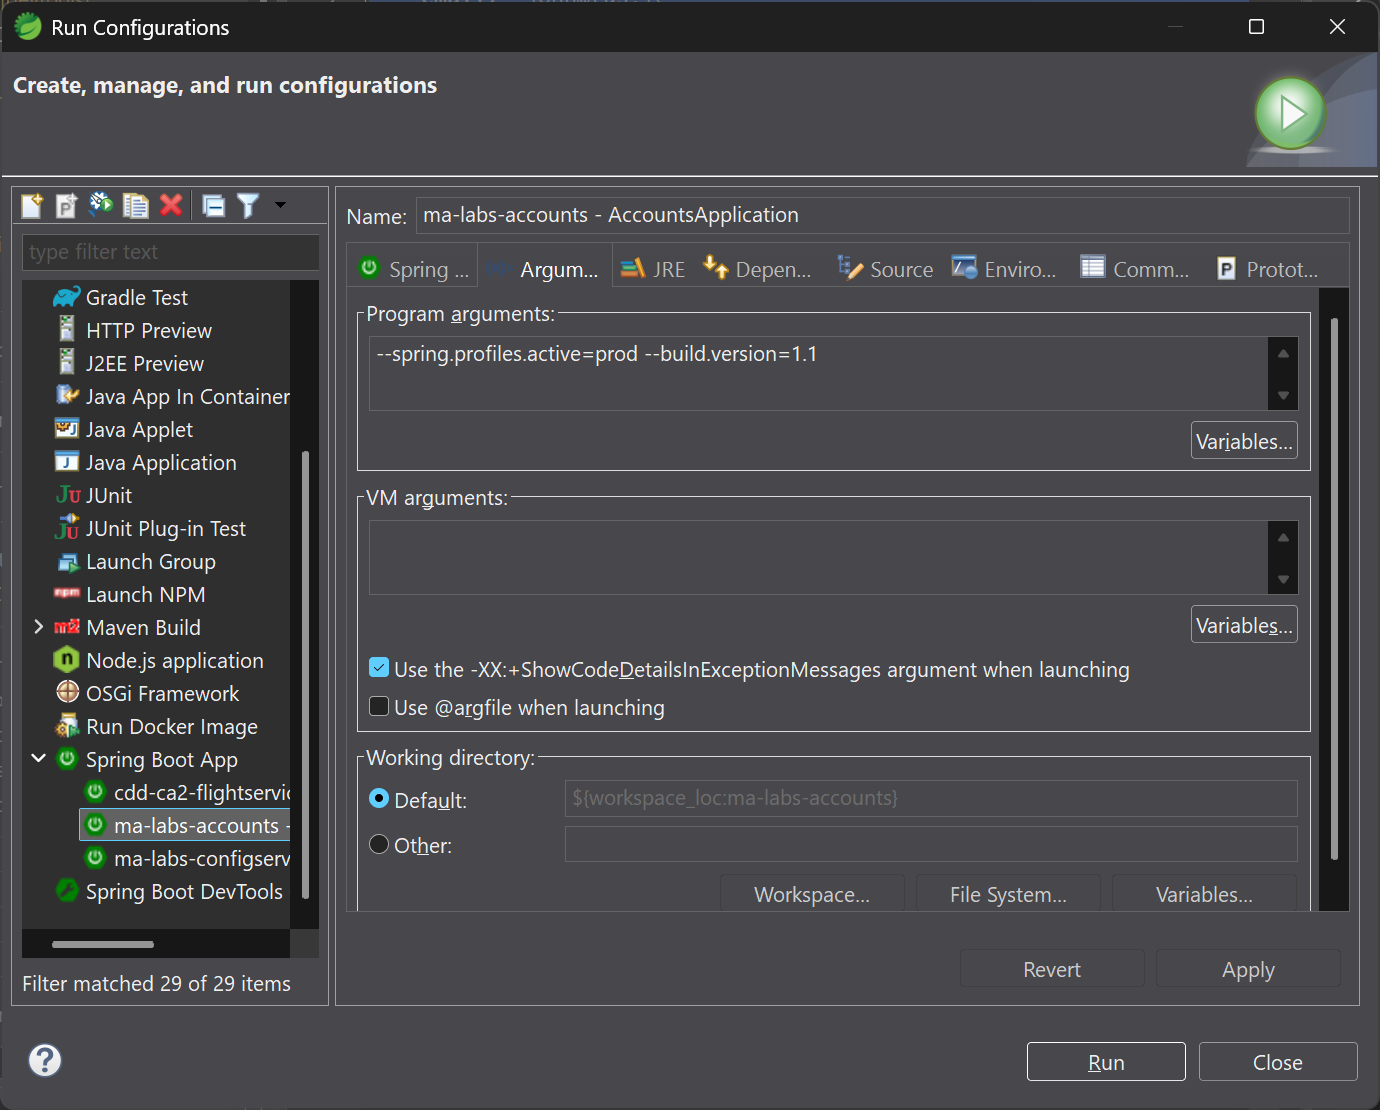Select Node.js application entry
This screenshot has height=1110, width=1380.
pos(158,660)
